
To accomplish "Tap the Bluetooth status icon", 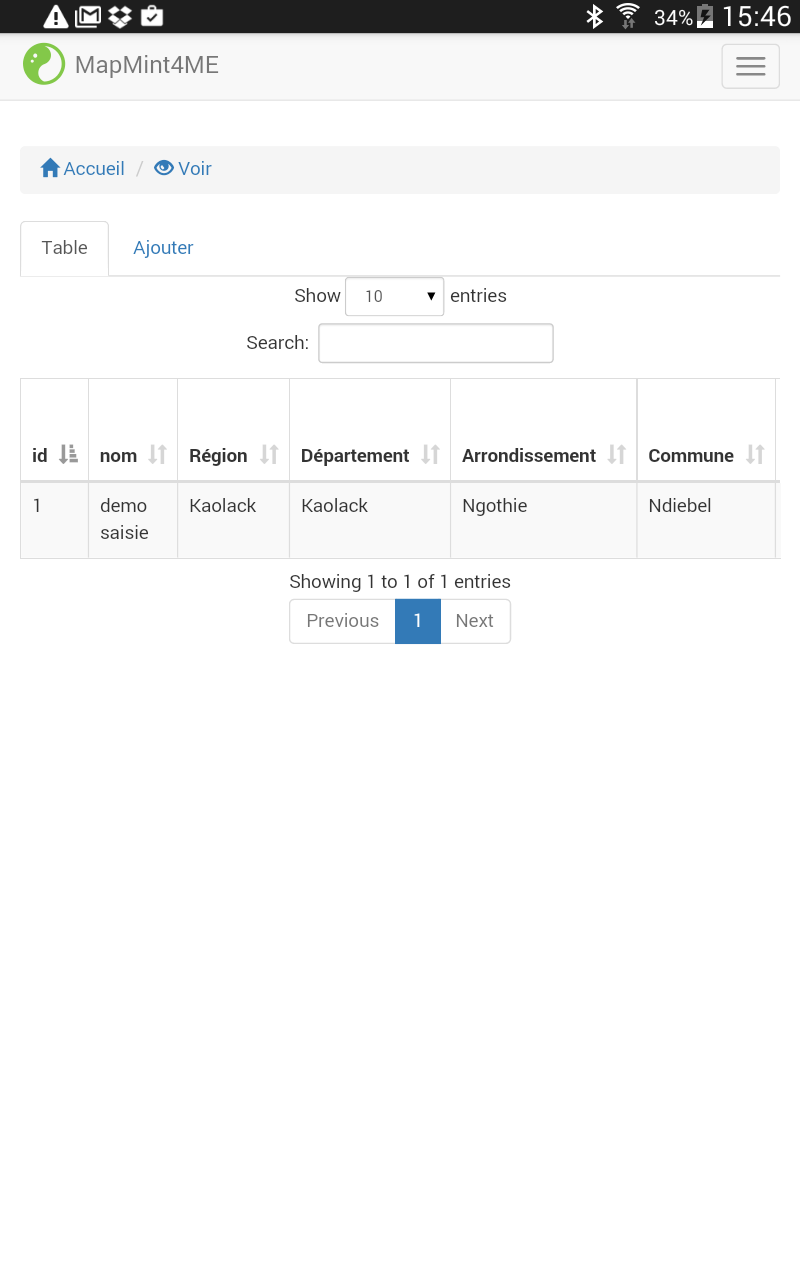I will pyautogui.click(x=595, y=16).
